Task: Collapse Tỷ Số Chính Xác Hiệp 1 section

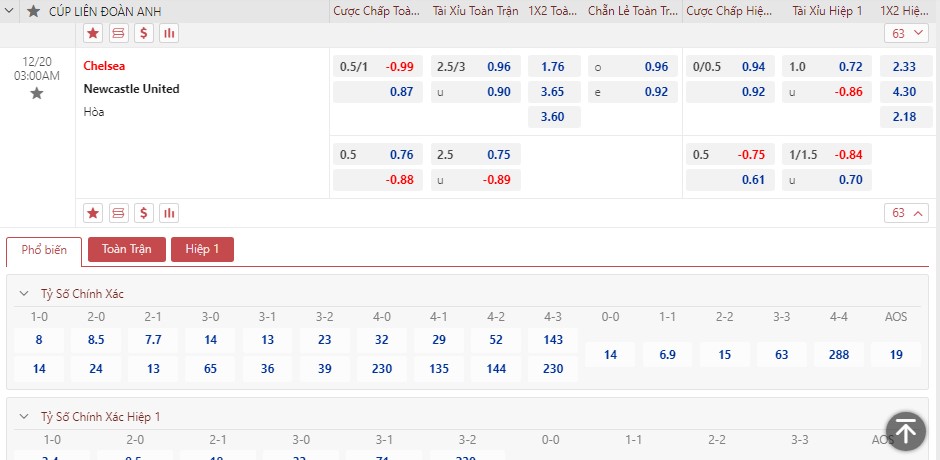Action: [24, 417]
